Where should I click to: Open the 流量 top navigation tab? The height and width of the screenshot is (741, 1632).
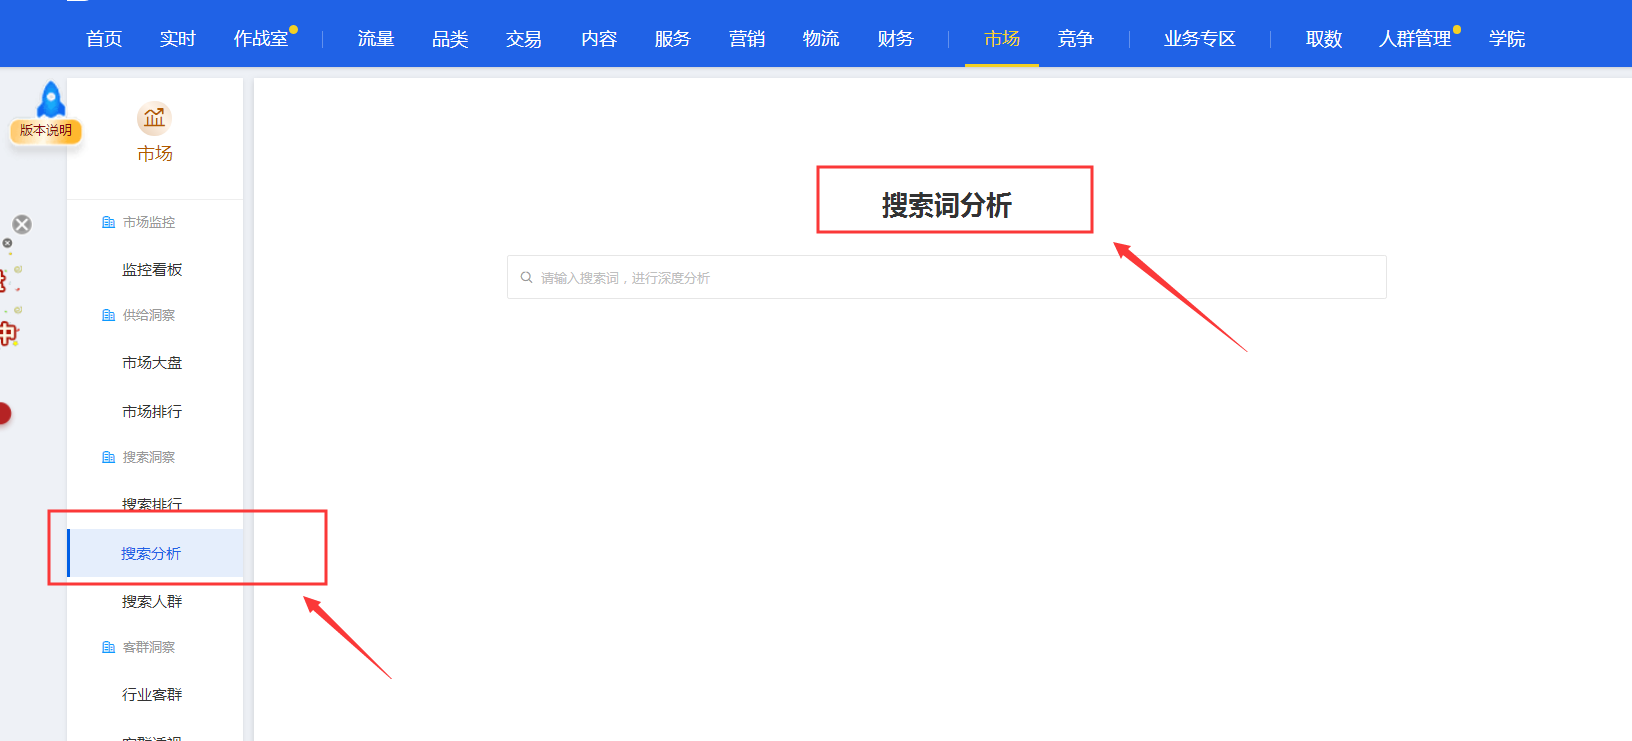tap(376, 39)
